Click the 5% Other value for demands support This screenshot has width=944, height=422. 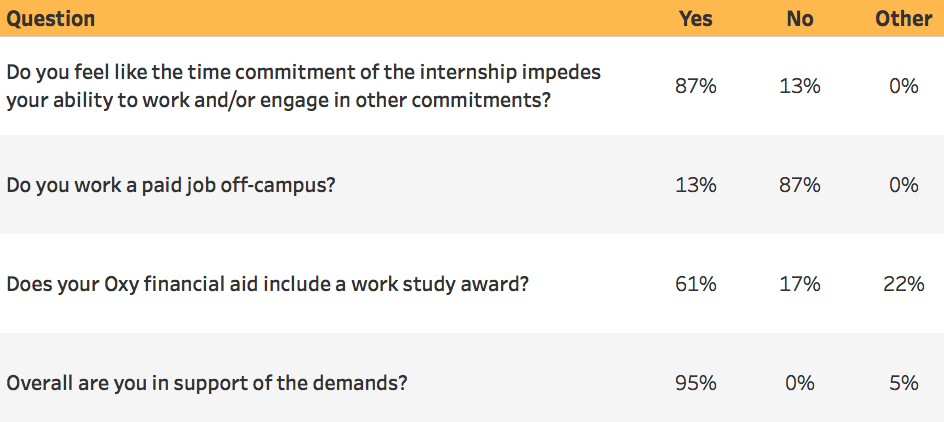(903, 383)
